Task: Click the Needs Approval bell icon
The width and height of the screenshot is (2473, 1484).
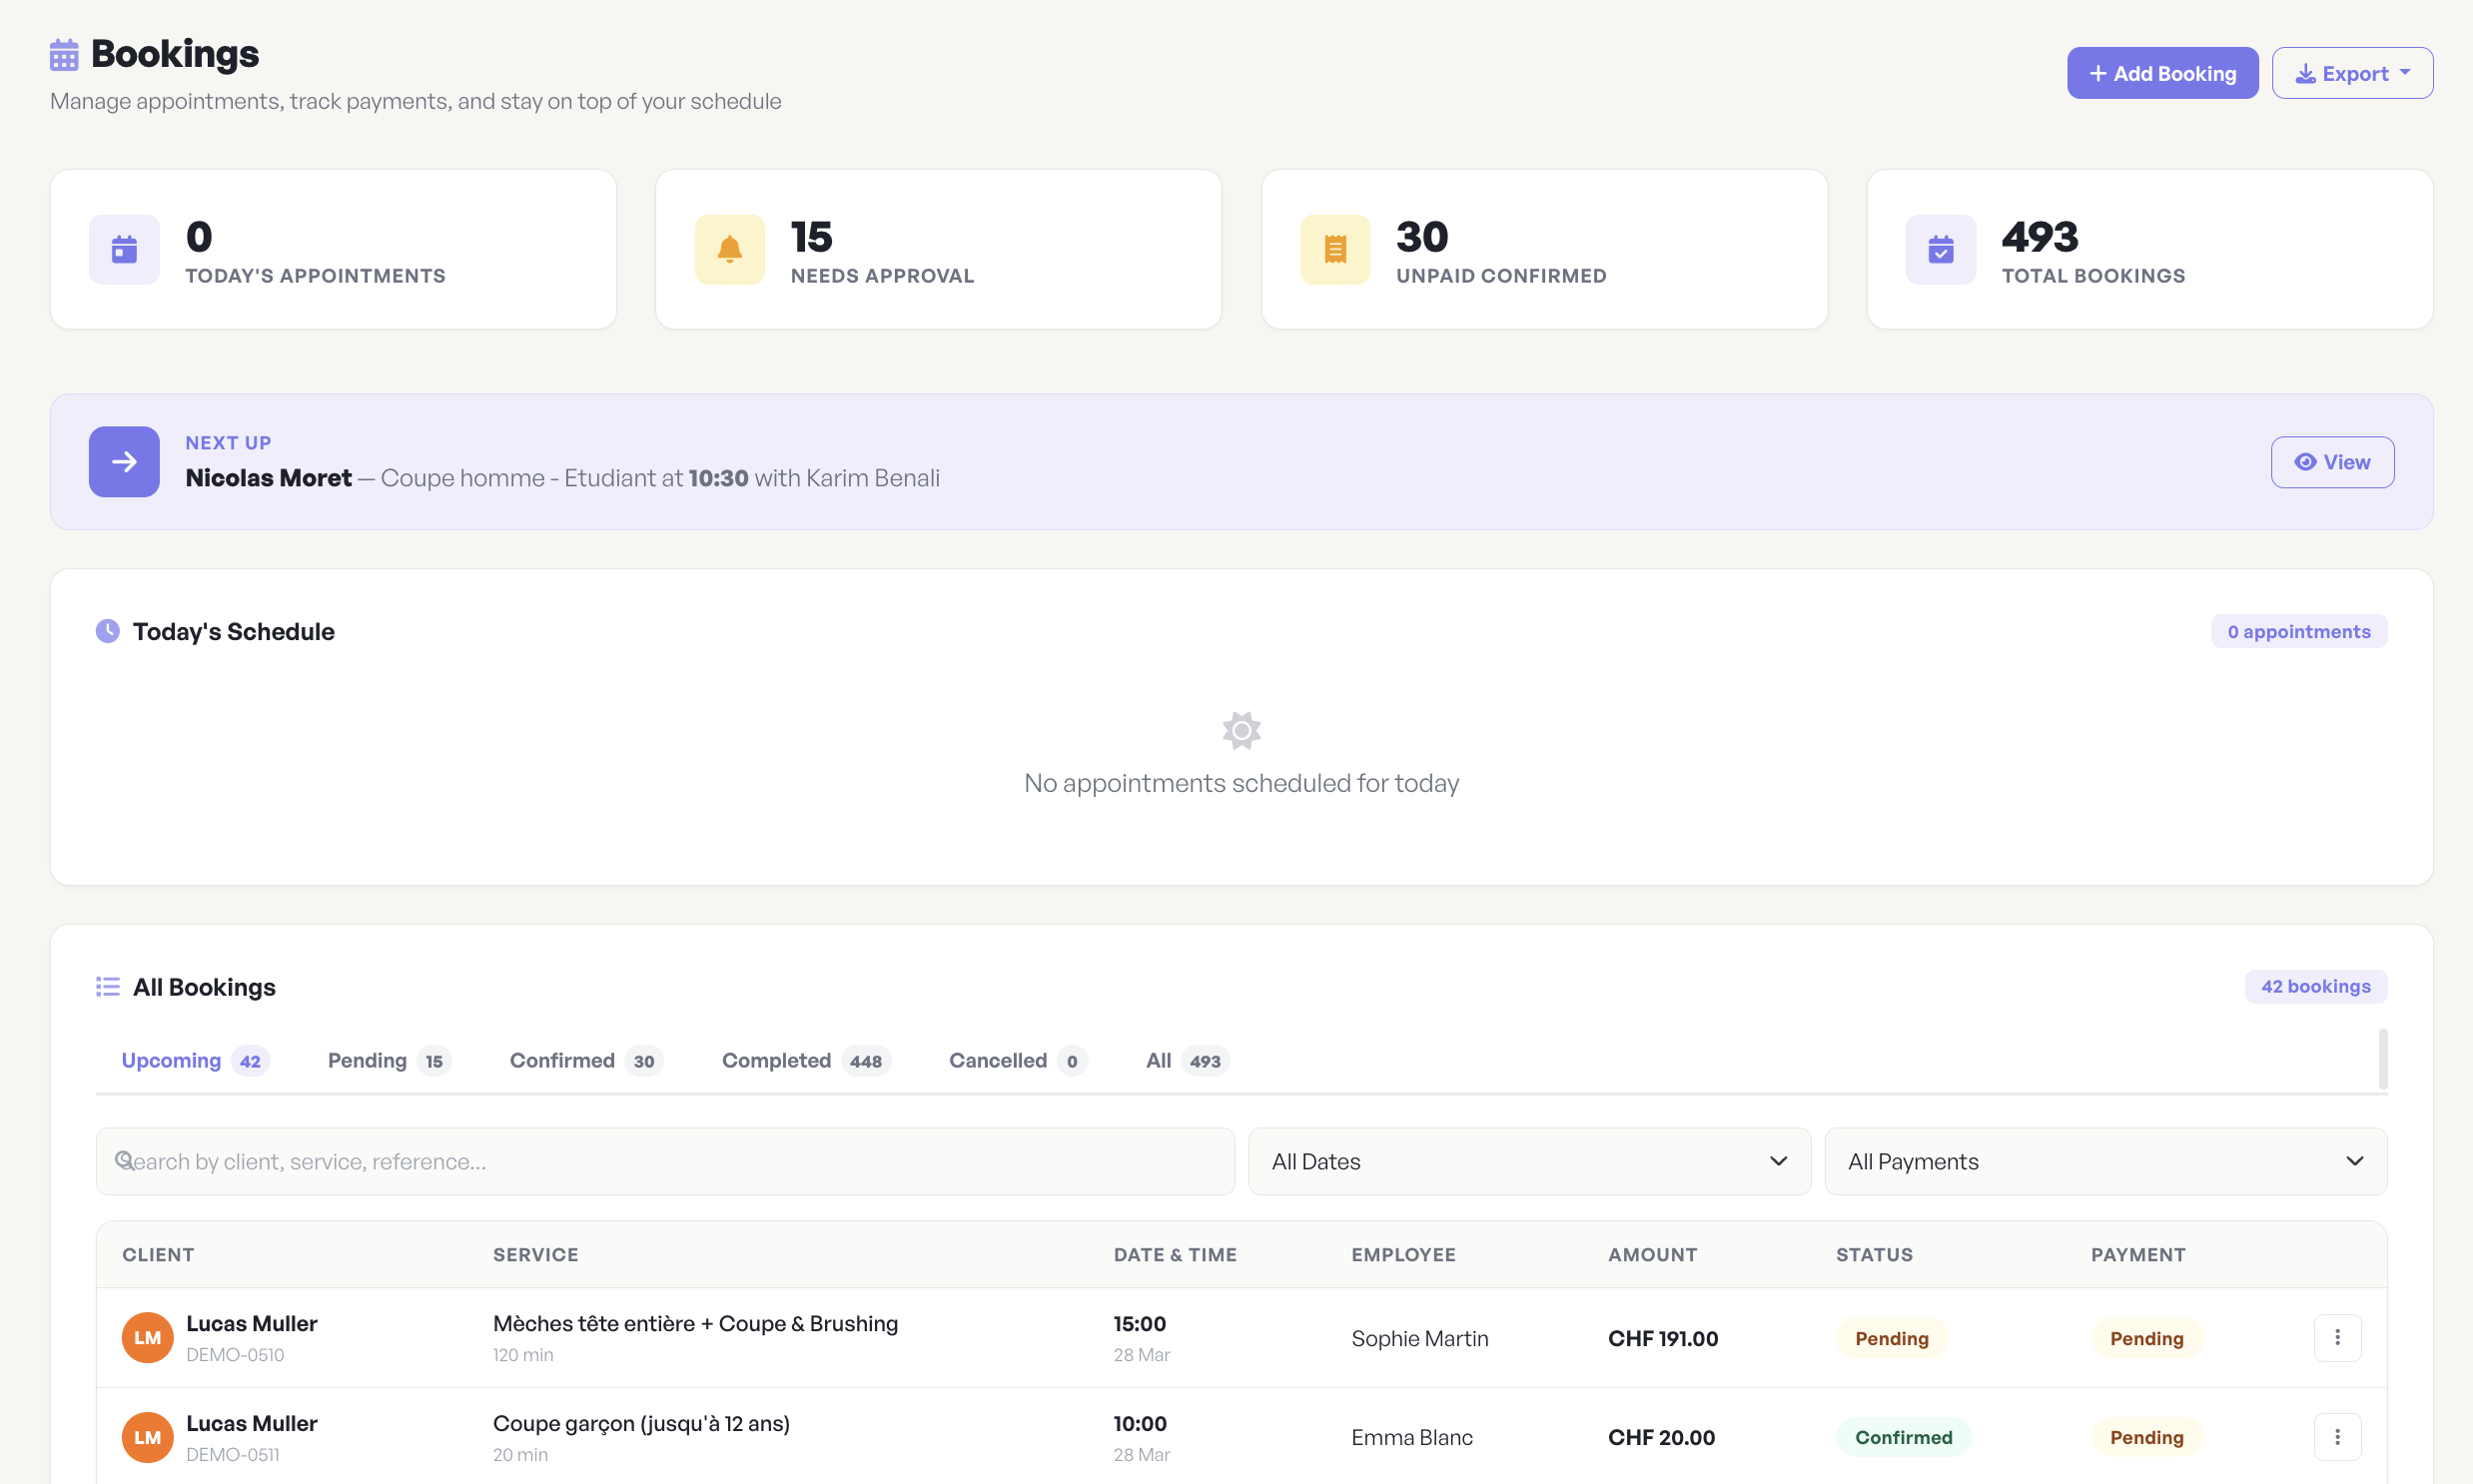Action: coord(729,249)
